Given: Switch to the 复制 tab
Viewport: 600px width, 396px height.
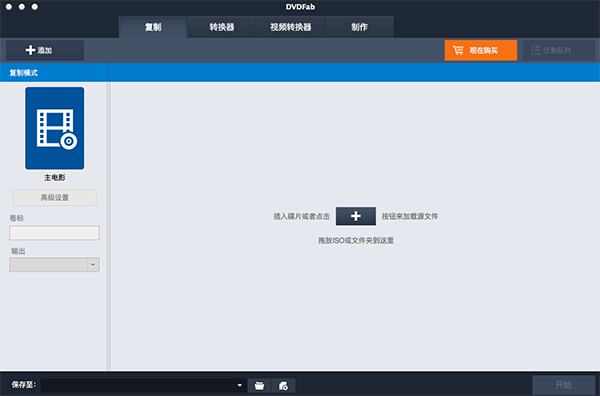Looking at the screenshot, I should 153,27.
